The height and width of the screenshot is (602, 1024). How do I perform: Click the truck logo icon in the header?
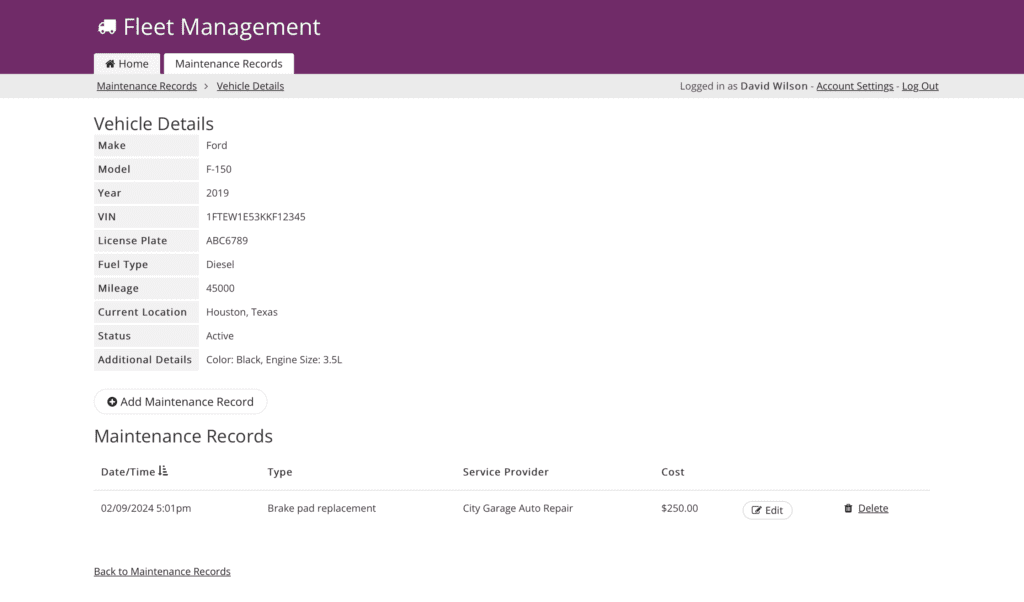tap(107, 27)
